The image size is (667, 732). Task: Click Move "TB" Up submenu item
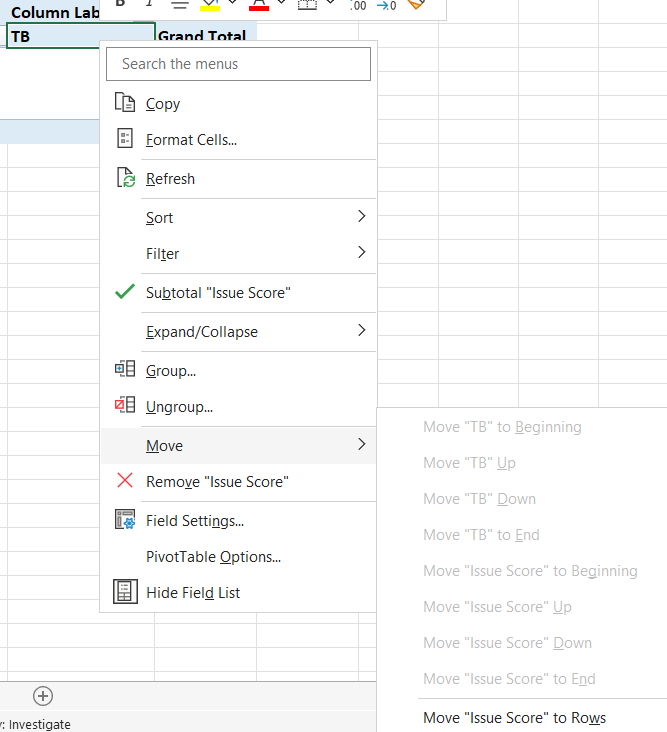(x=469, y=463)
